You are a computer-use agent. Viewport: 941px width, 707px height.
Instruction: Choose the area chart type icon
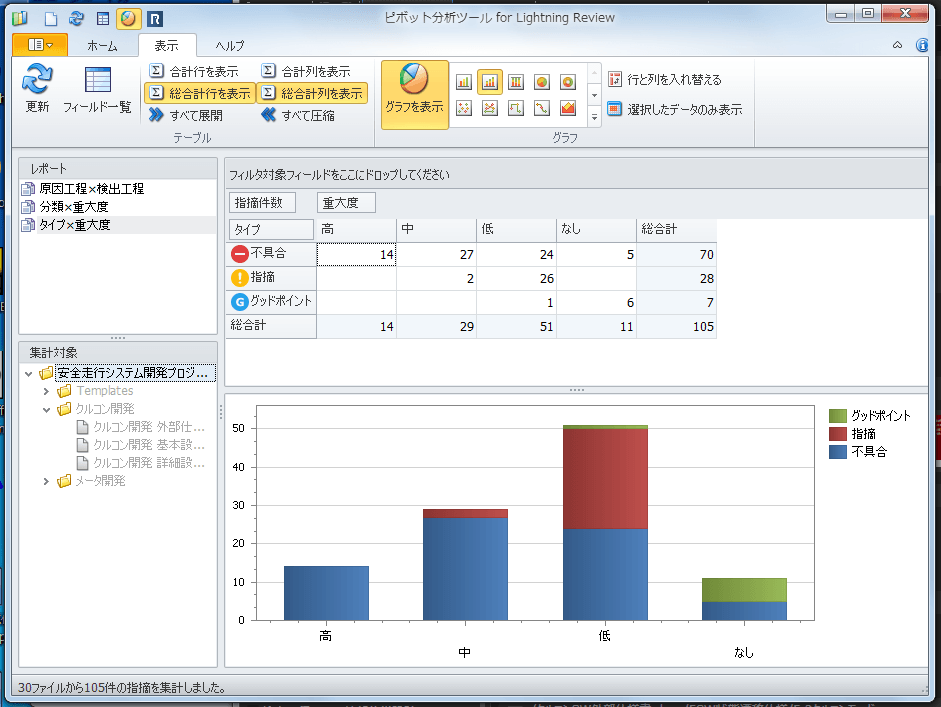click(568, 108)
